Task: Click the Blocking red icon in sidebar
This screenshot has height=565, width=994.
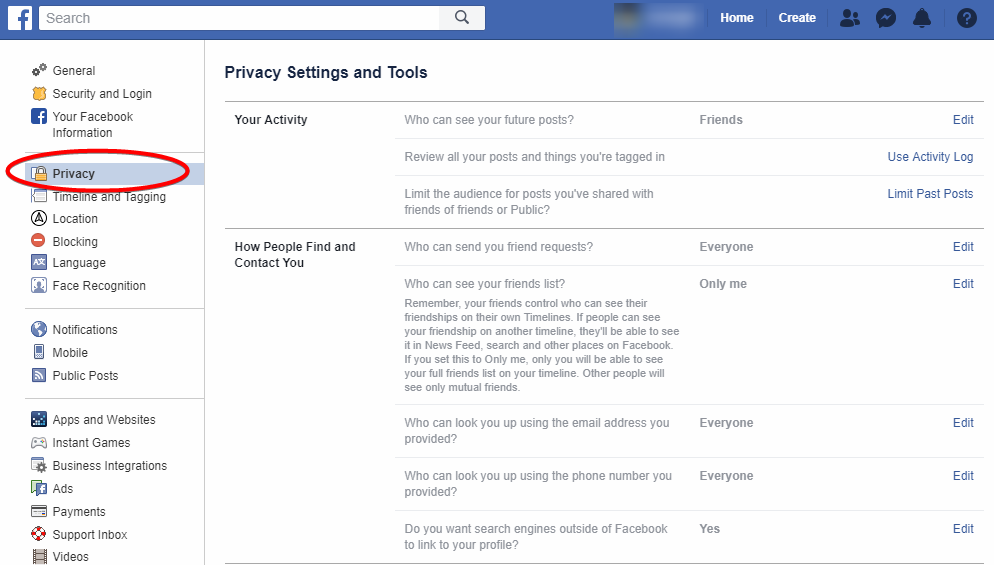Action: 39,241
